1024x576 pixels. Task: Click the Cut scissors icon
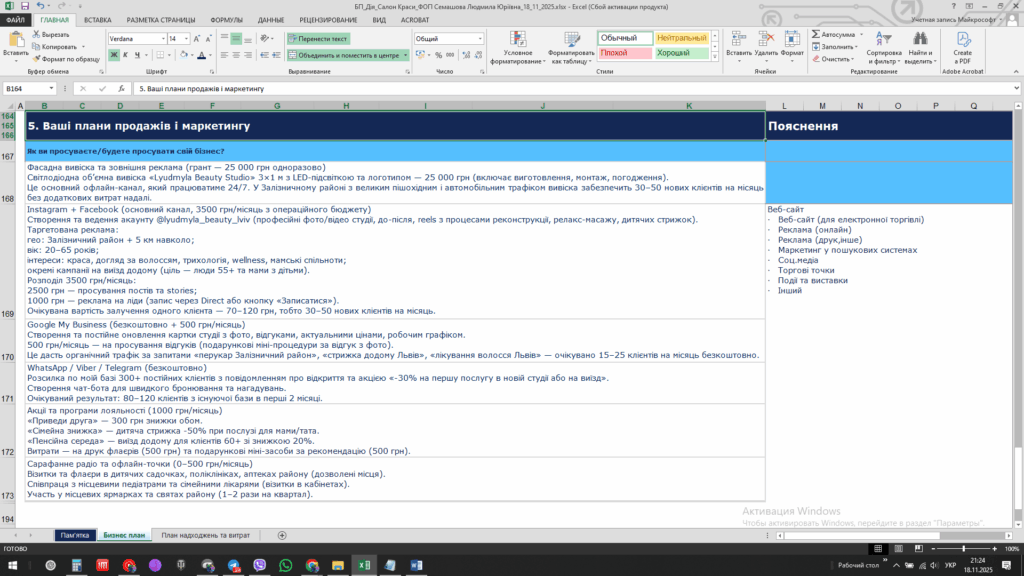[x=37, y=34]
